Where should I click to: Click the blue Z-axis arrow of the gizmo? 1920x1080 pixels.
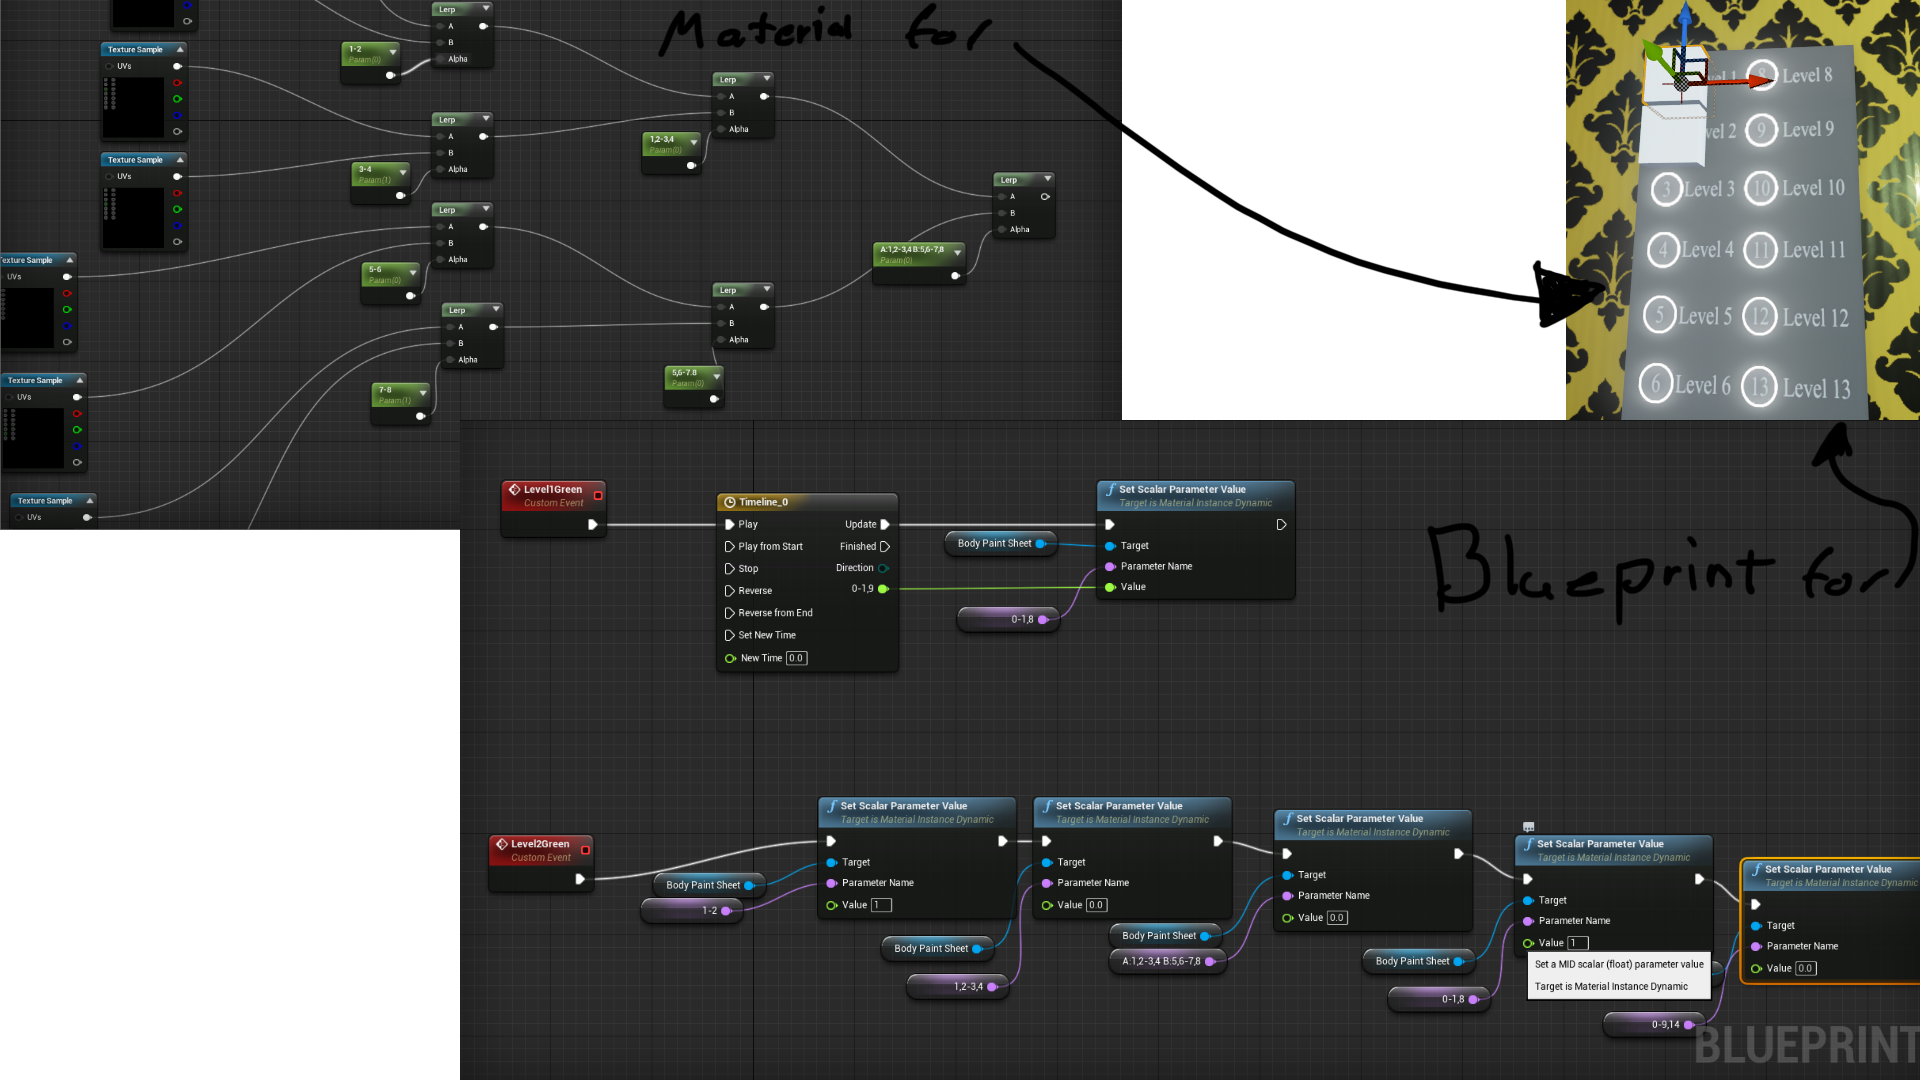pyautogui.click(x=1685, y=12)
